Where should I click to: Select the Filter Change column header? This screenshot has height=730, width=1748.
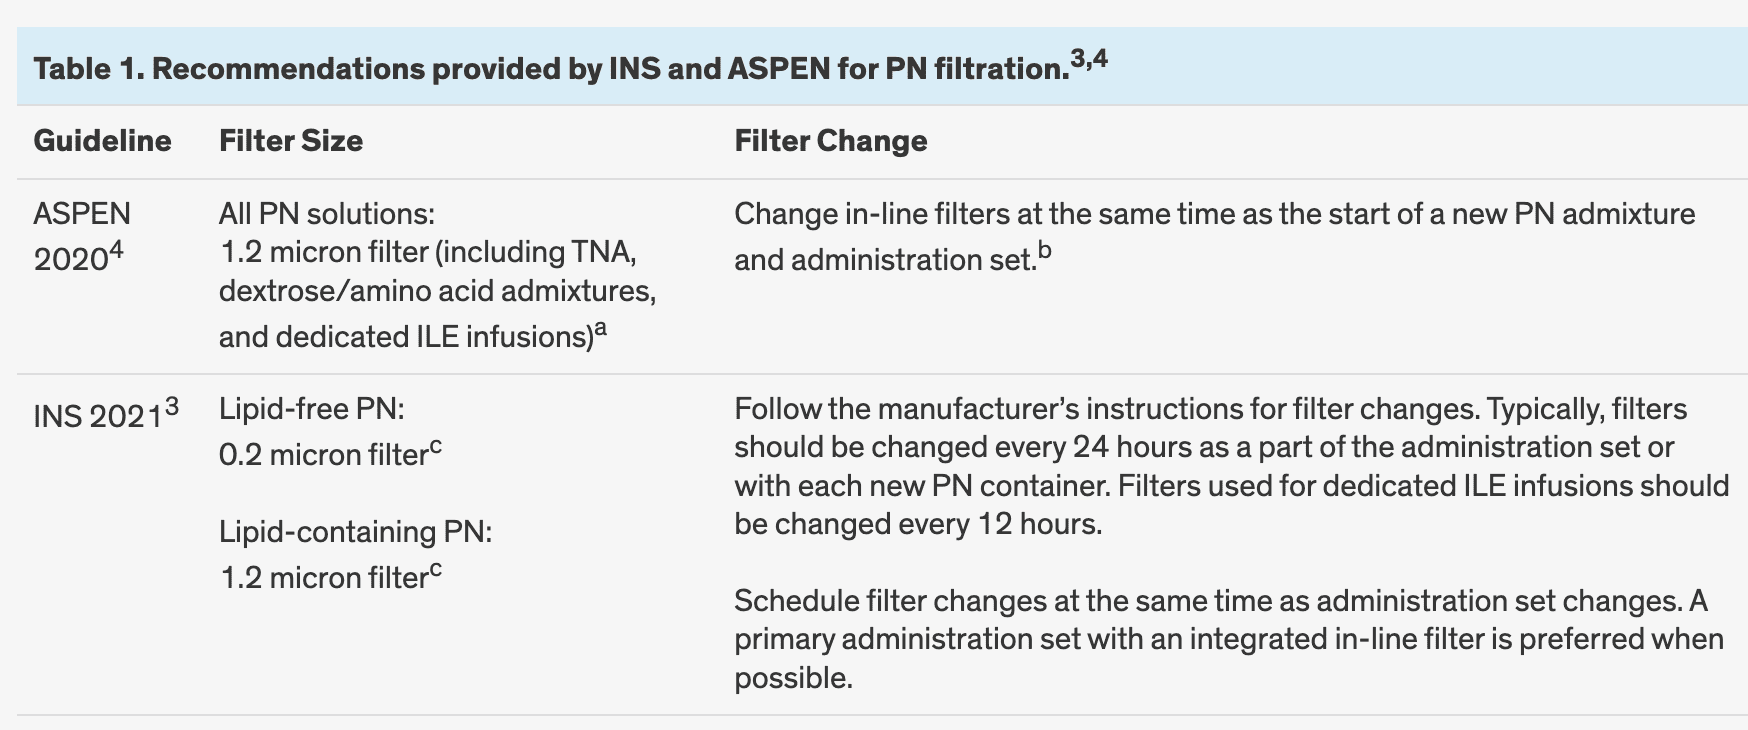click(831, 141)
